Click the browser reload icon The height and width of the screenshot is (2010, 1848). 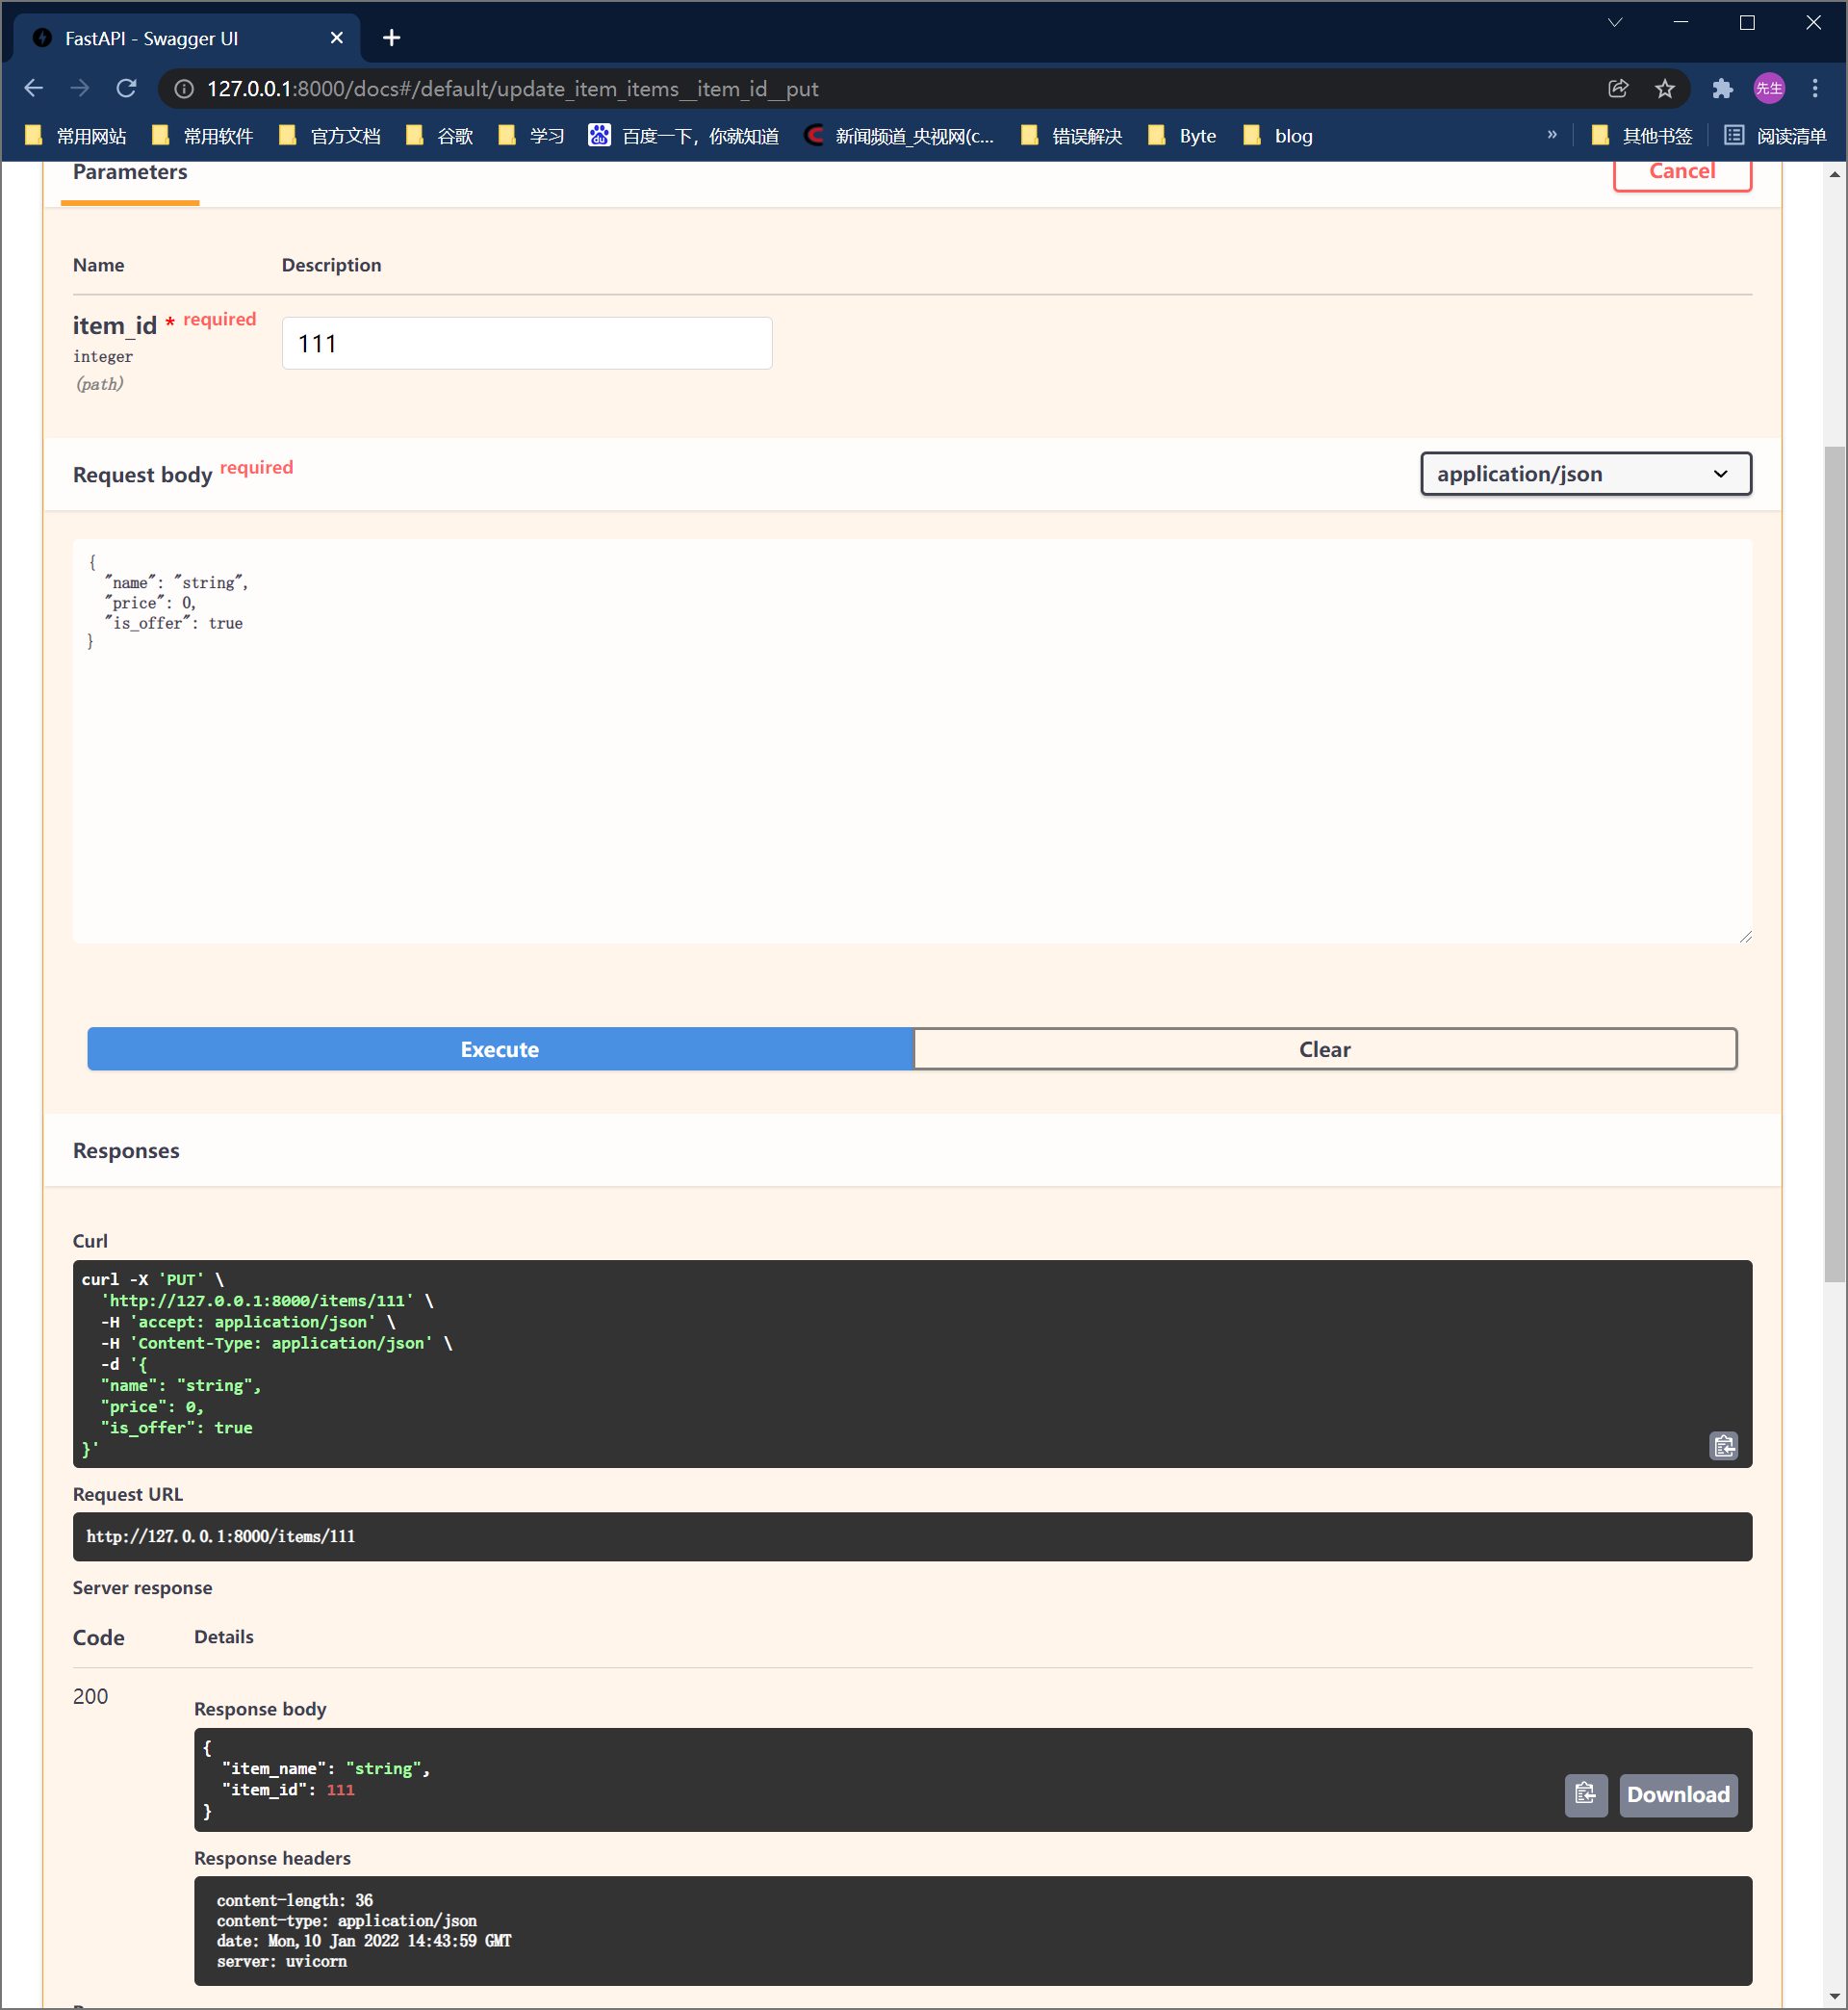coord(127,89)
